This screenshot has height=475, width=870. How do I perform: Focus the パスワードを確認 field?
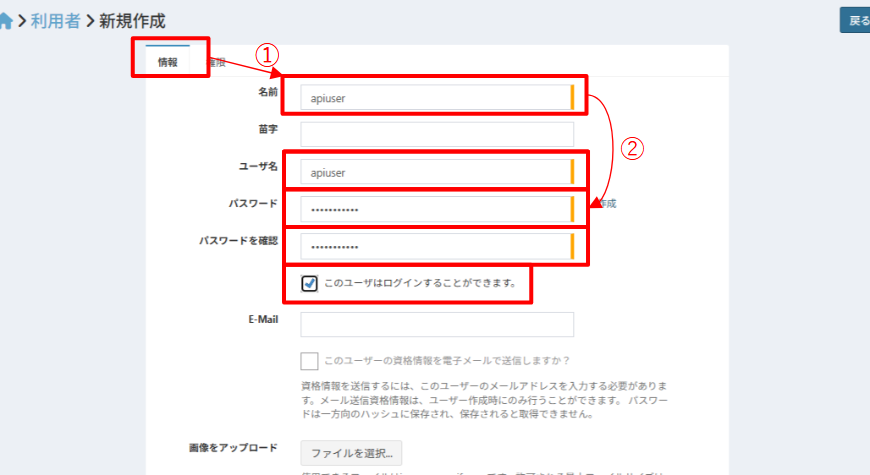point(437,246)
